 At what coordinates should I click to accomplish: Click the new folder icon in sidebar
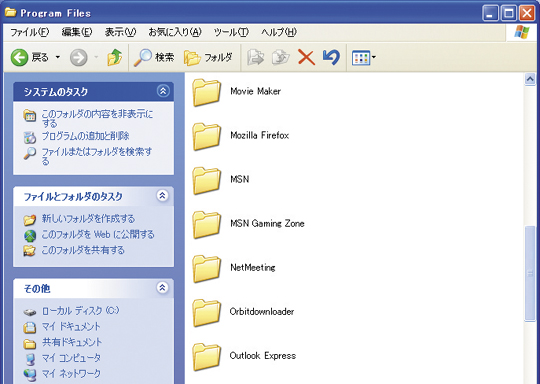[30, 219]
